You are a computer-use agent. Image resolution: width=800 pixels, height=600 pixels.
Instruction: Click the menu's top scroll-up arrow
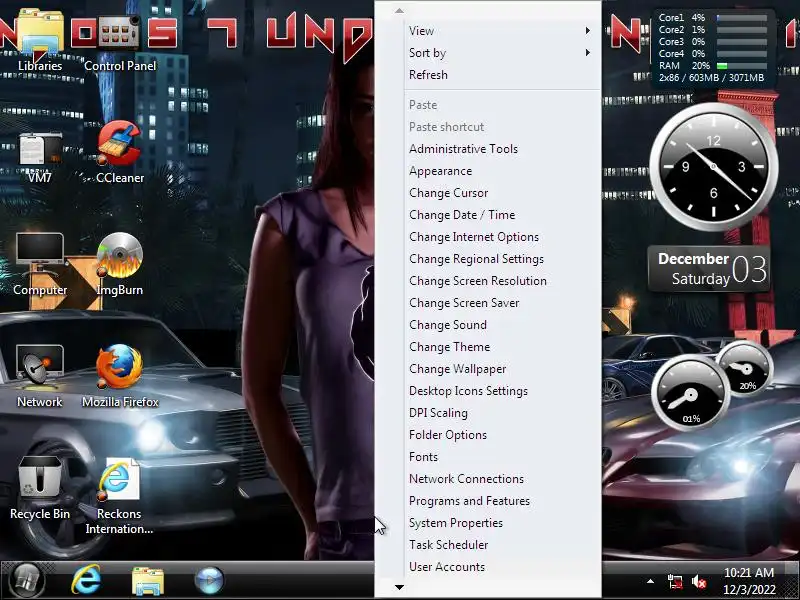tap(399, 11)
